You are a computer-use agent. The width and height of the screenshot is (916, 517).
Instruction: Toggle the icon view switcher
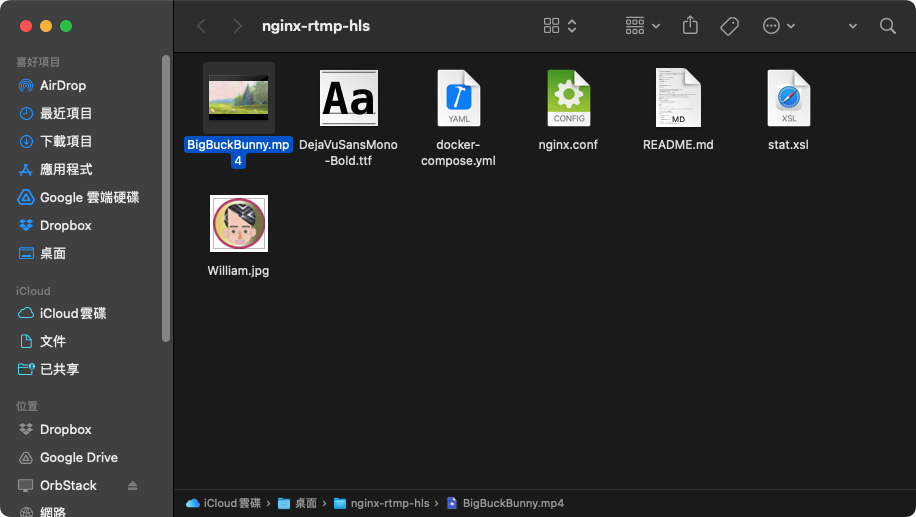point(560,26)
